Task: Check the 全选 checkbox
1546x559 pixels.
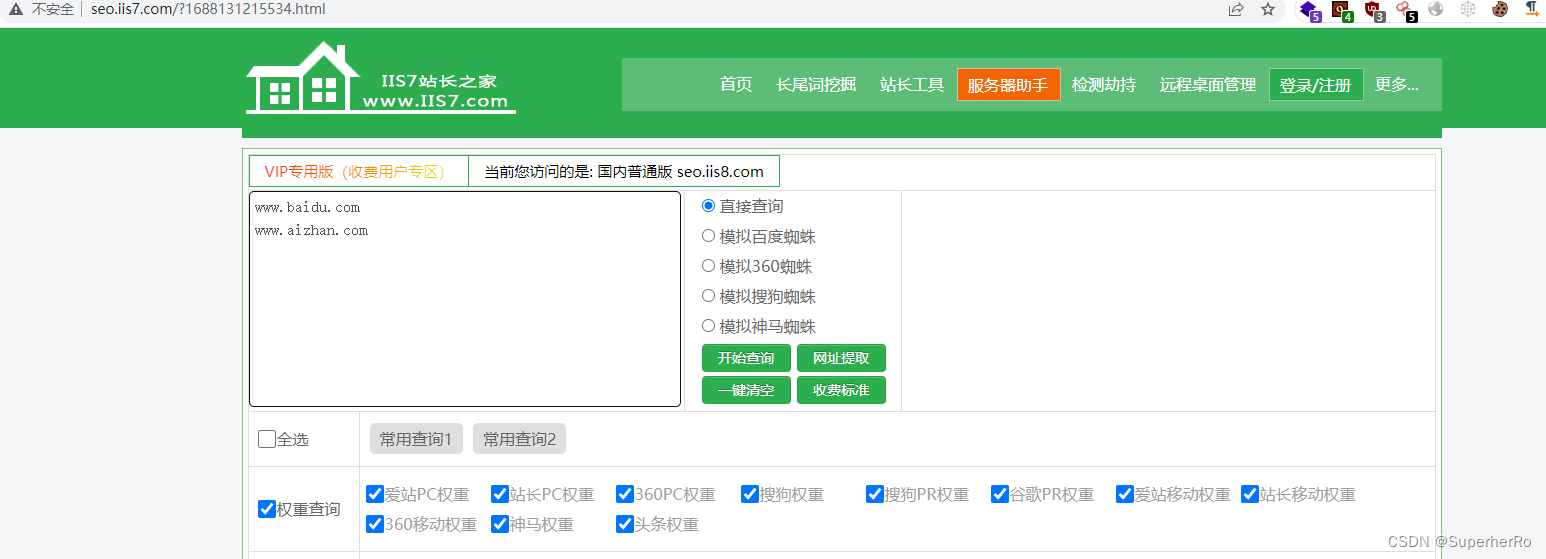Action: pos(267,439)
